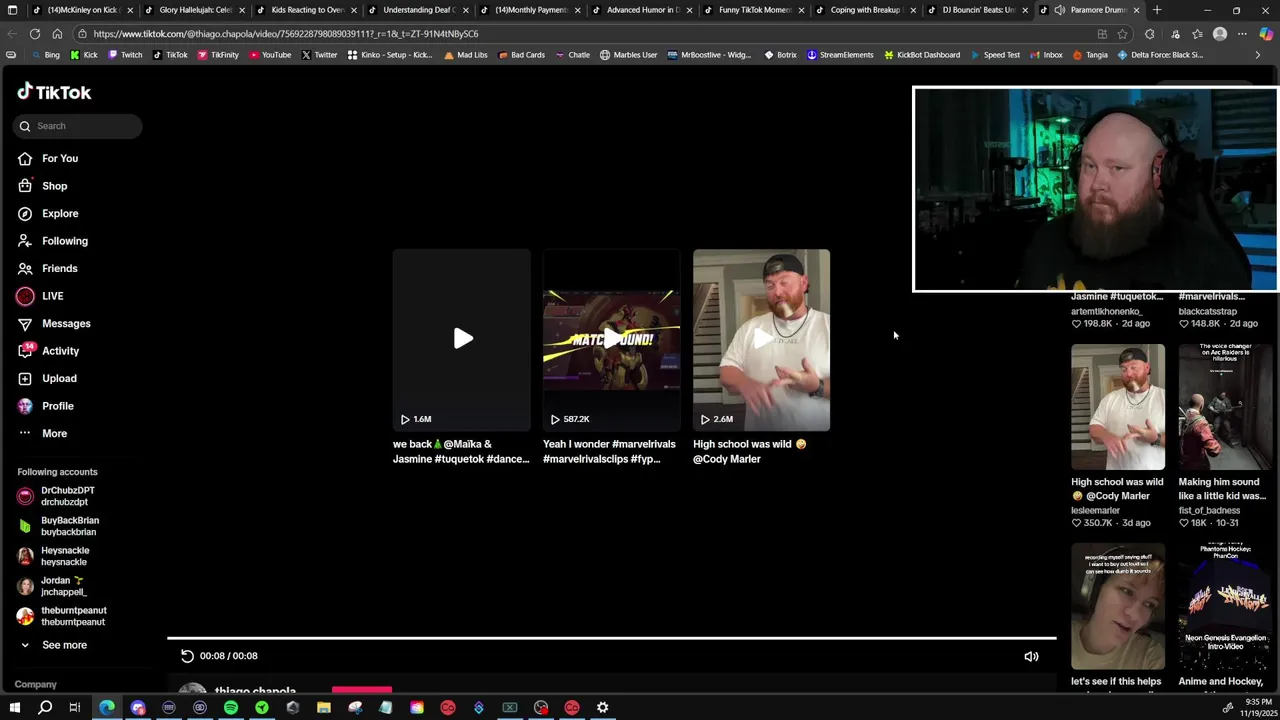Viewport: 1280px width, 720px height.
Task: Play the 2.6M High school was wild video
Action: pos(761,340)
